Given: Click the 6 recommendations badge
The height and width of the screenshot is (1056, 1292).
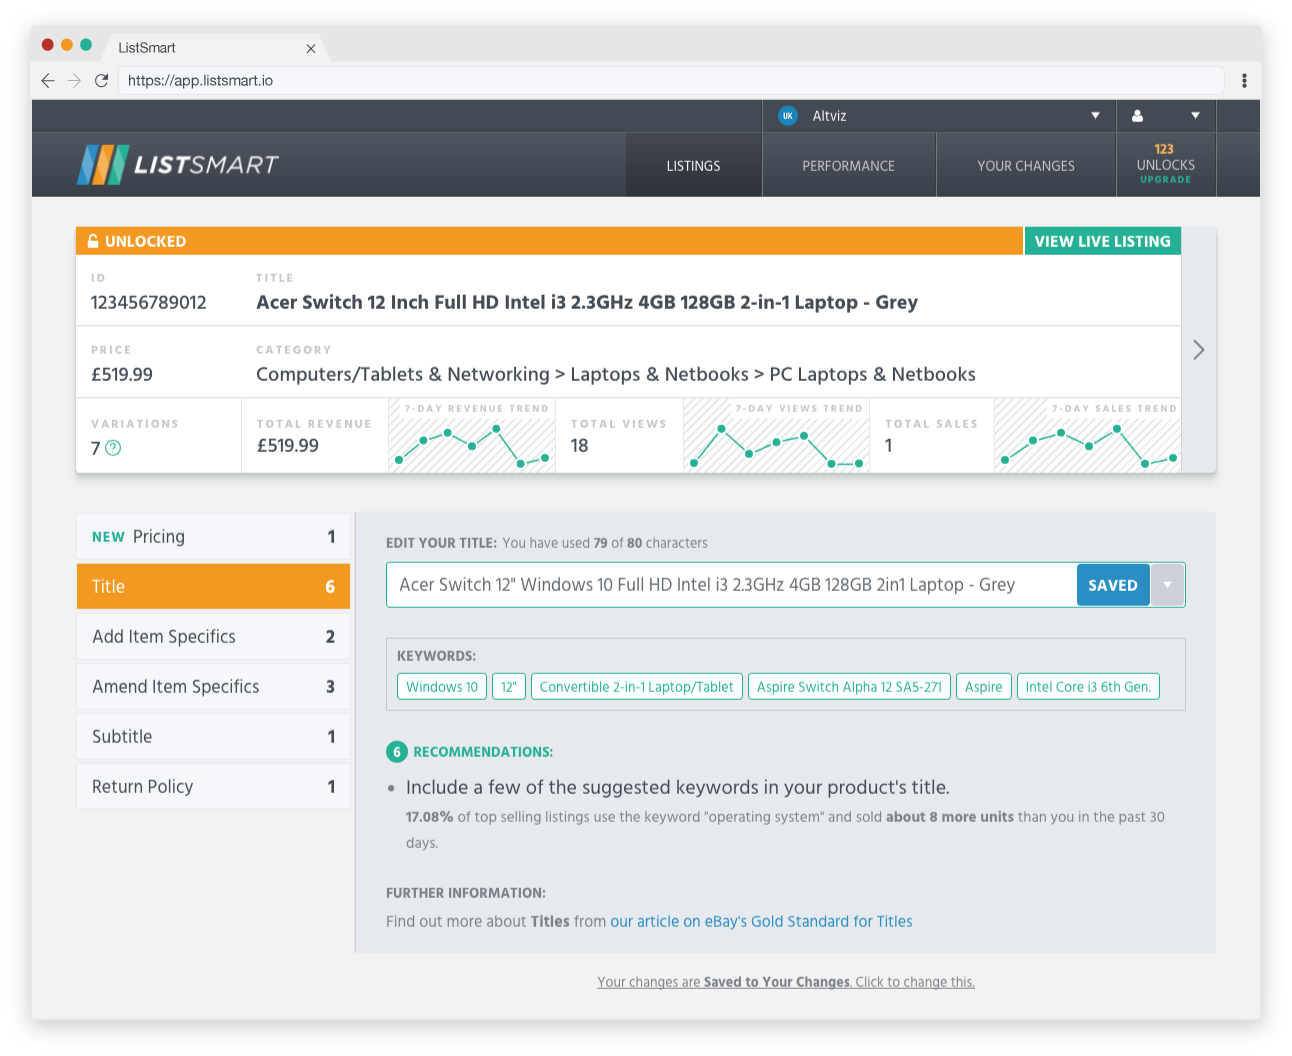Looking at the screenshot, I should pyautogui.click(x=397, y=752).
